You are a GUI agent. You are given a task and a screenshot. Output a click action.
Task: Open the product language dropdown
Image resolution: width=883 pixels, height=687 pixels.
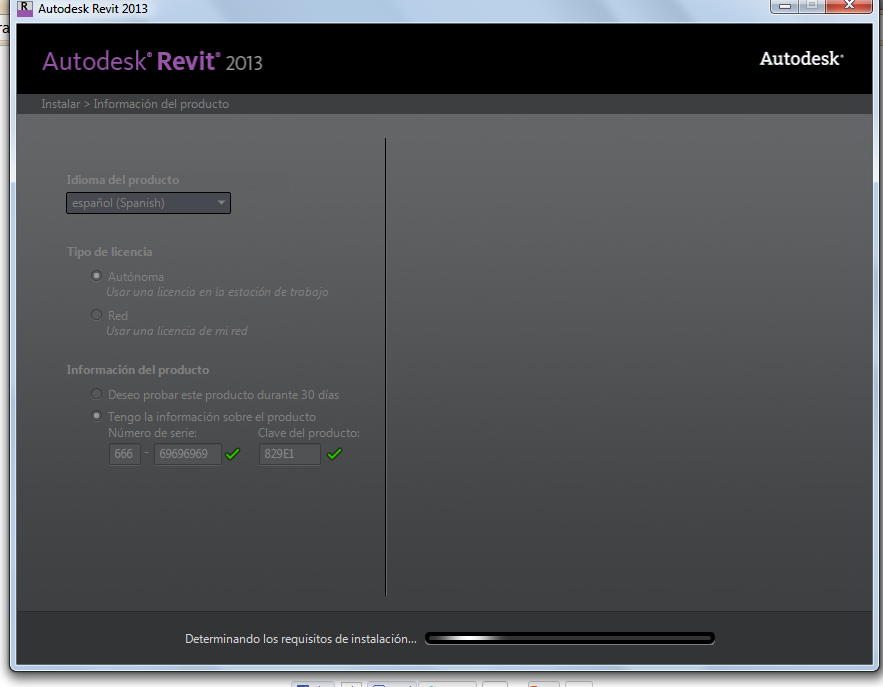tap(148, 203)
